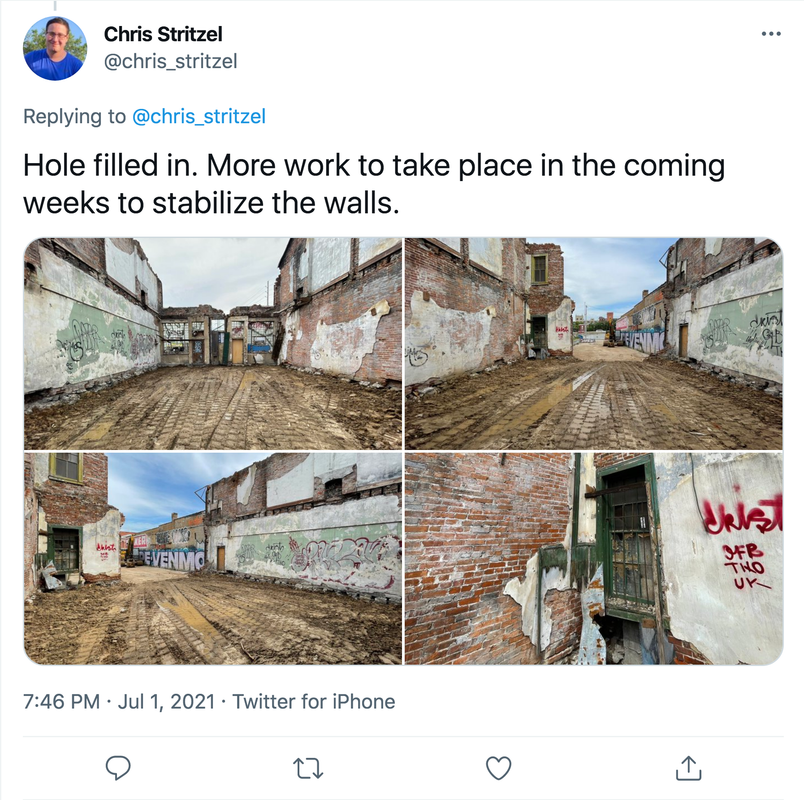Click the 7:46 PM timestamp
Screen dimensions: 804x800
[x=62, y=702]
